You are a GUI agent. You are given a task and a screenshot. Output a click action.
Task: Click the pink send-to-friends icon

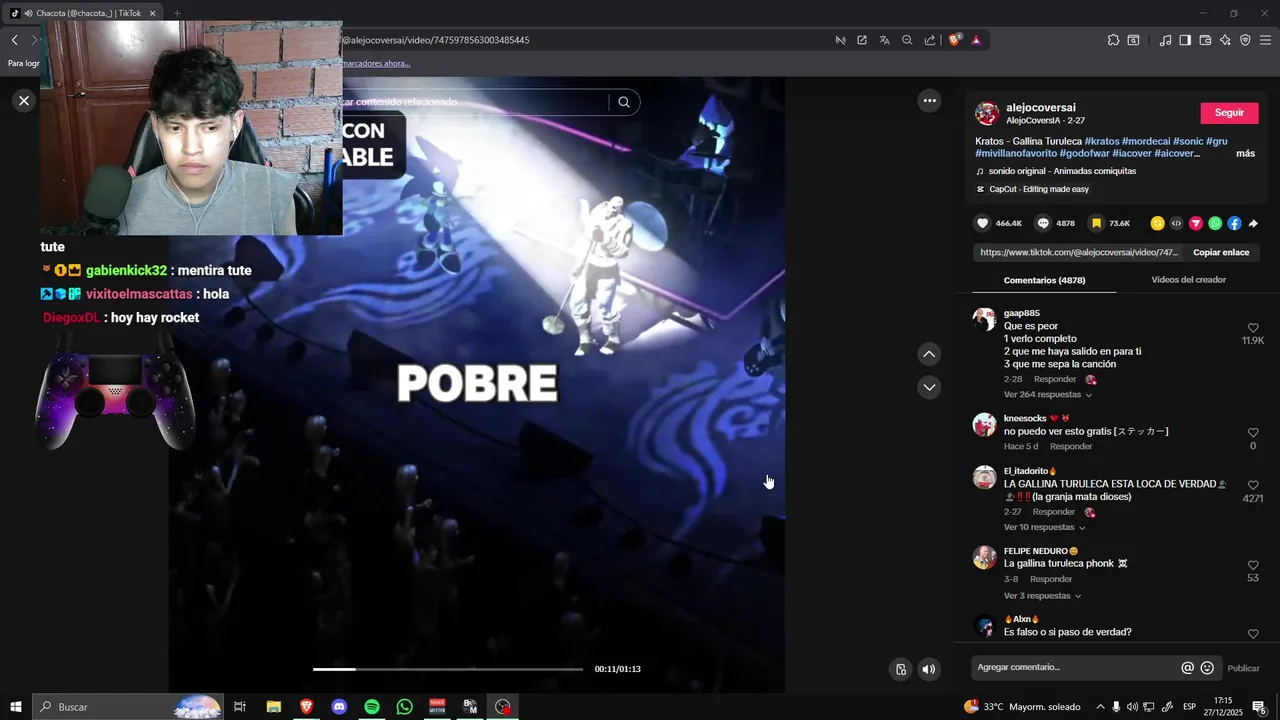pos(1195,223)
